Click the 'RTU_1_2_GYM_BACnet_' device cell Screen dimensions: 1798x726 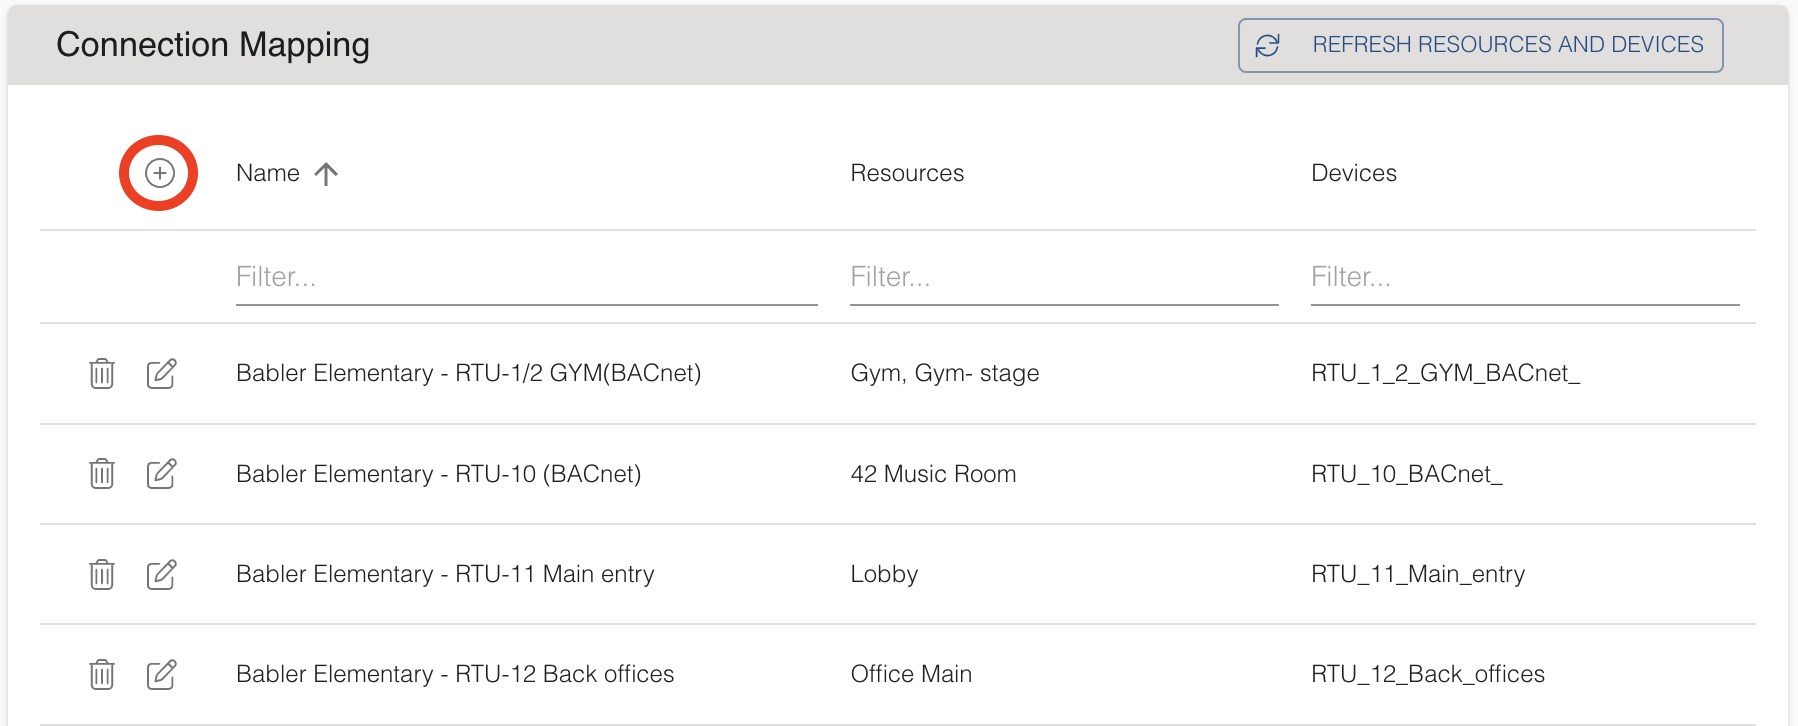[1445, 373]
